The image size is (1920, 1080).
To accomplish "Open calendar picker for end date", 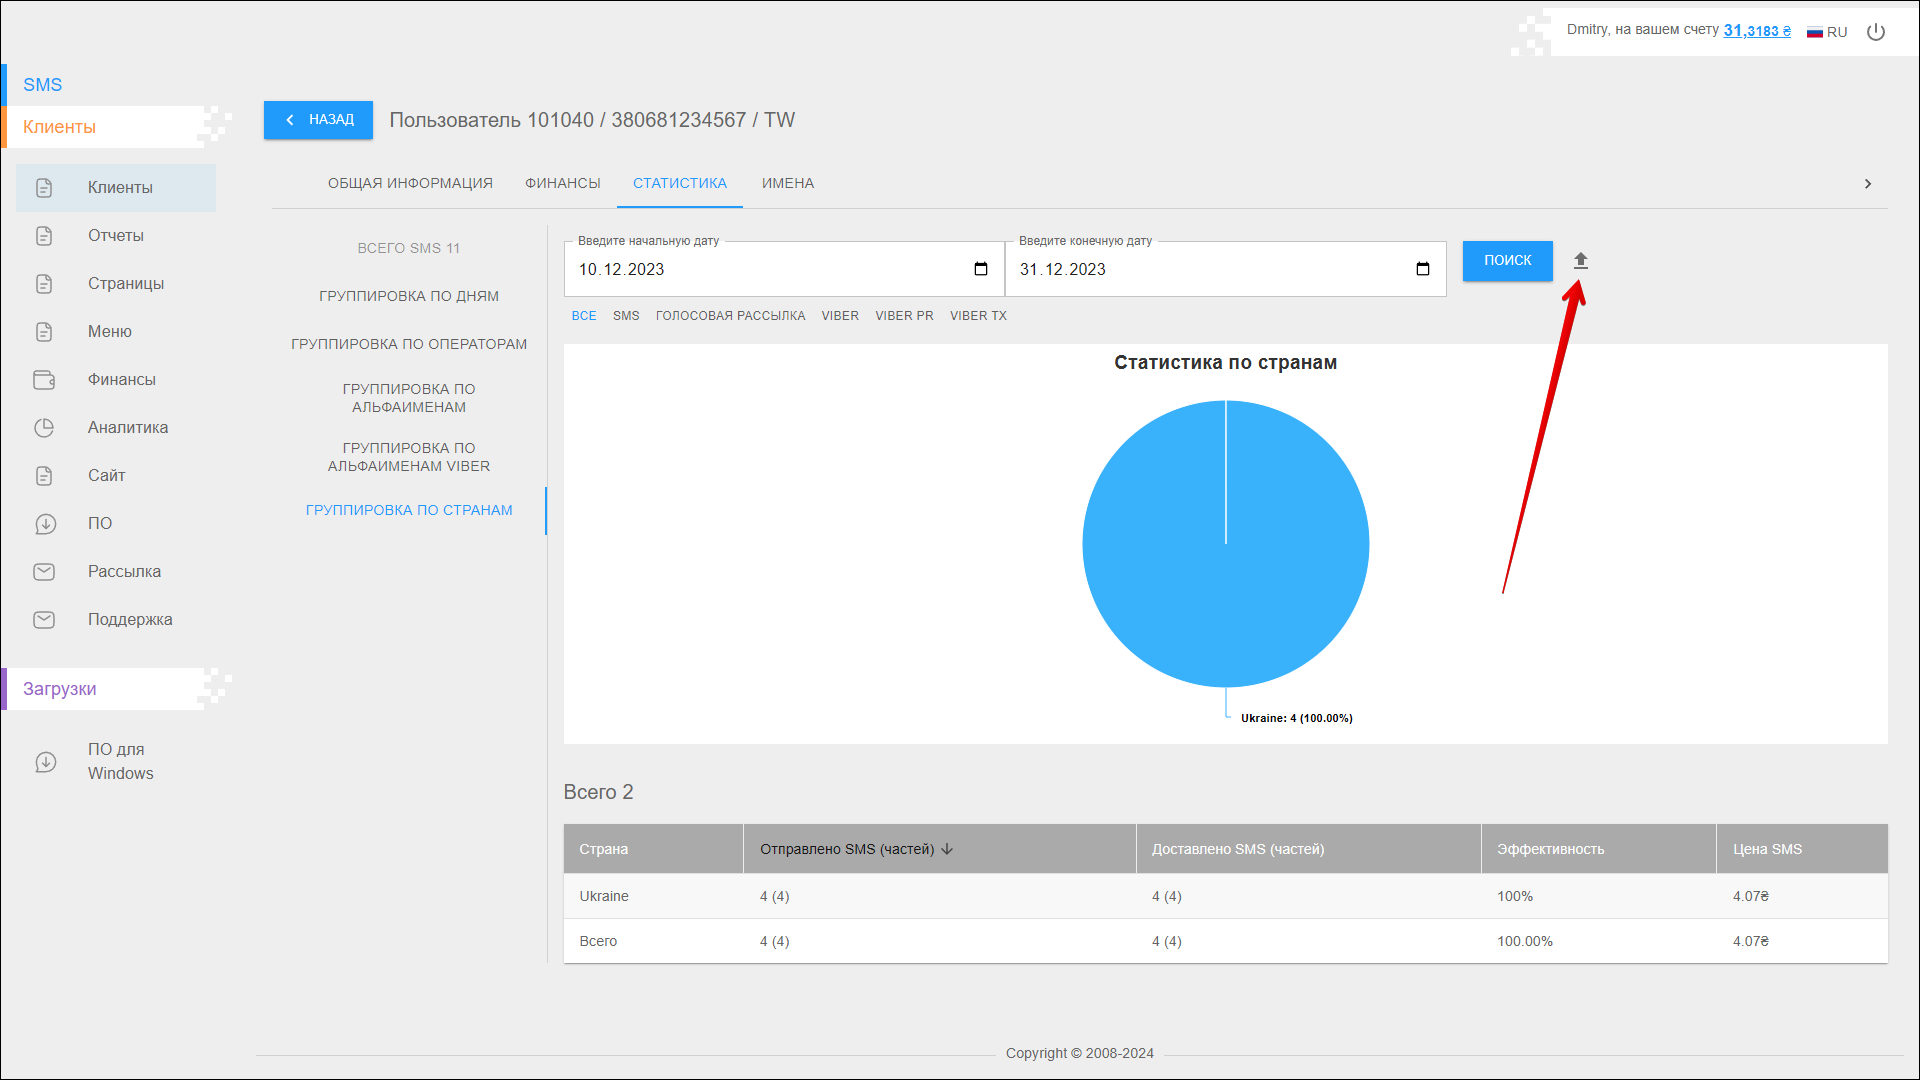I will click(1422, 269).
